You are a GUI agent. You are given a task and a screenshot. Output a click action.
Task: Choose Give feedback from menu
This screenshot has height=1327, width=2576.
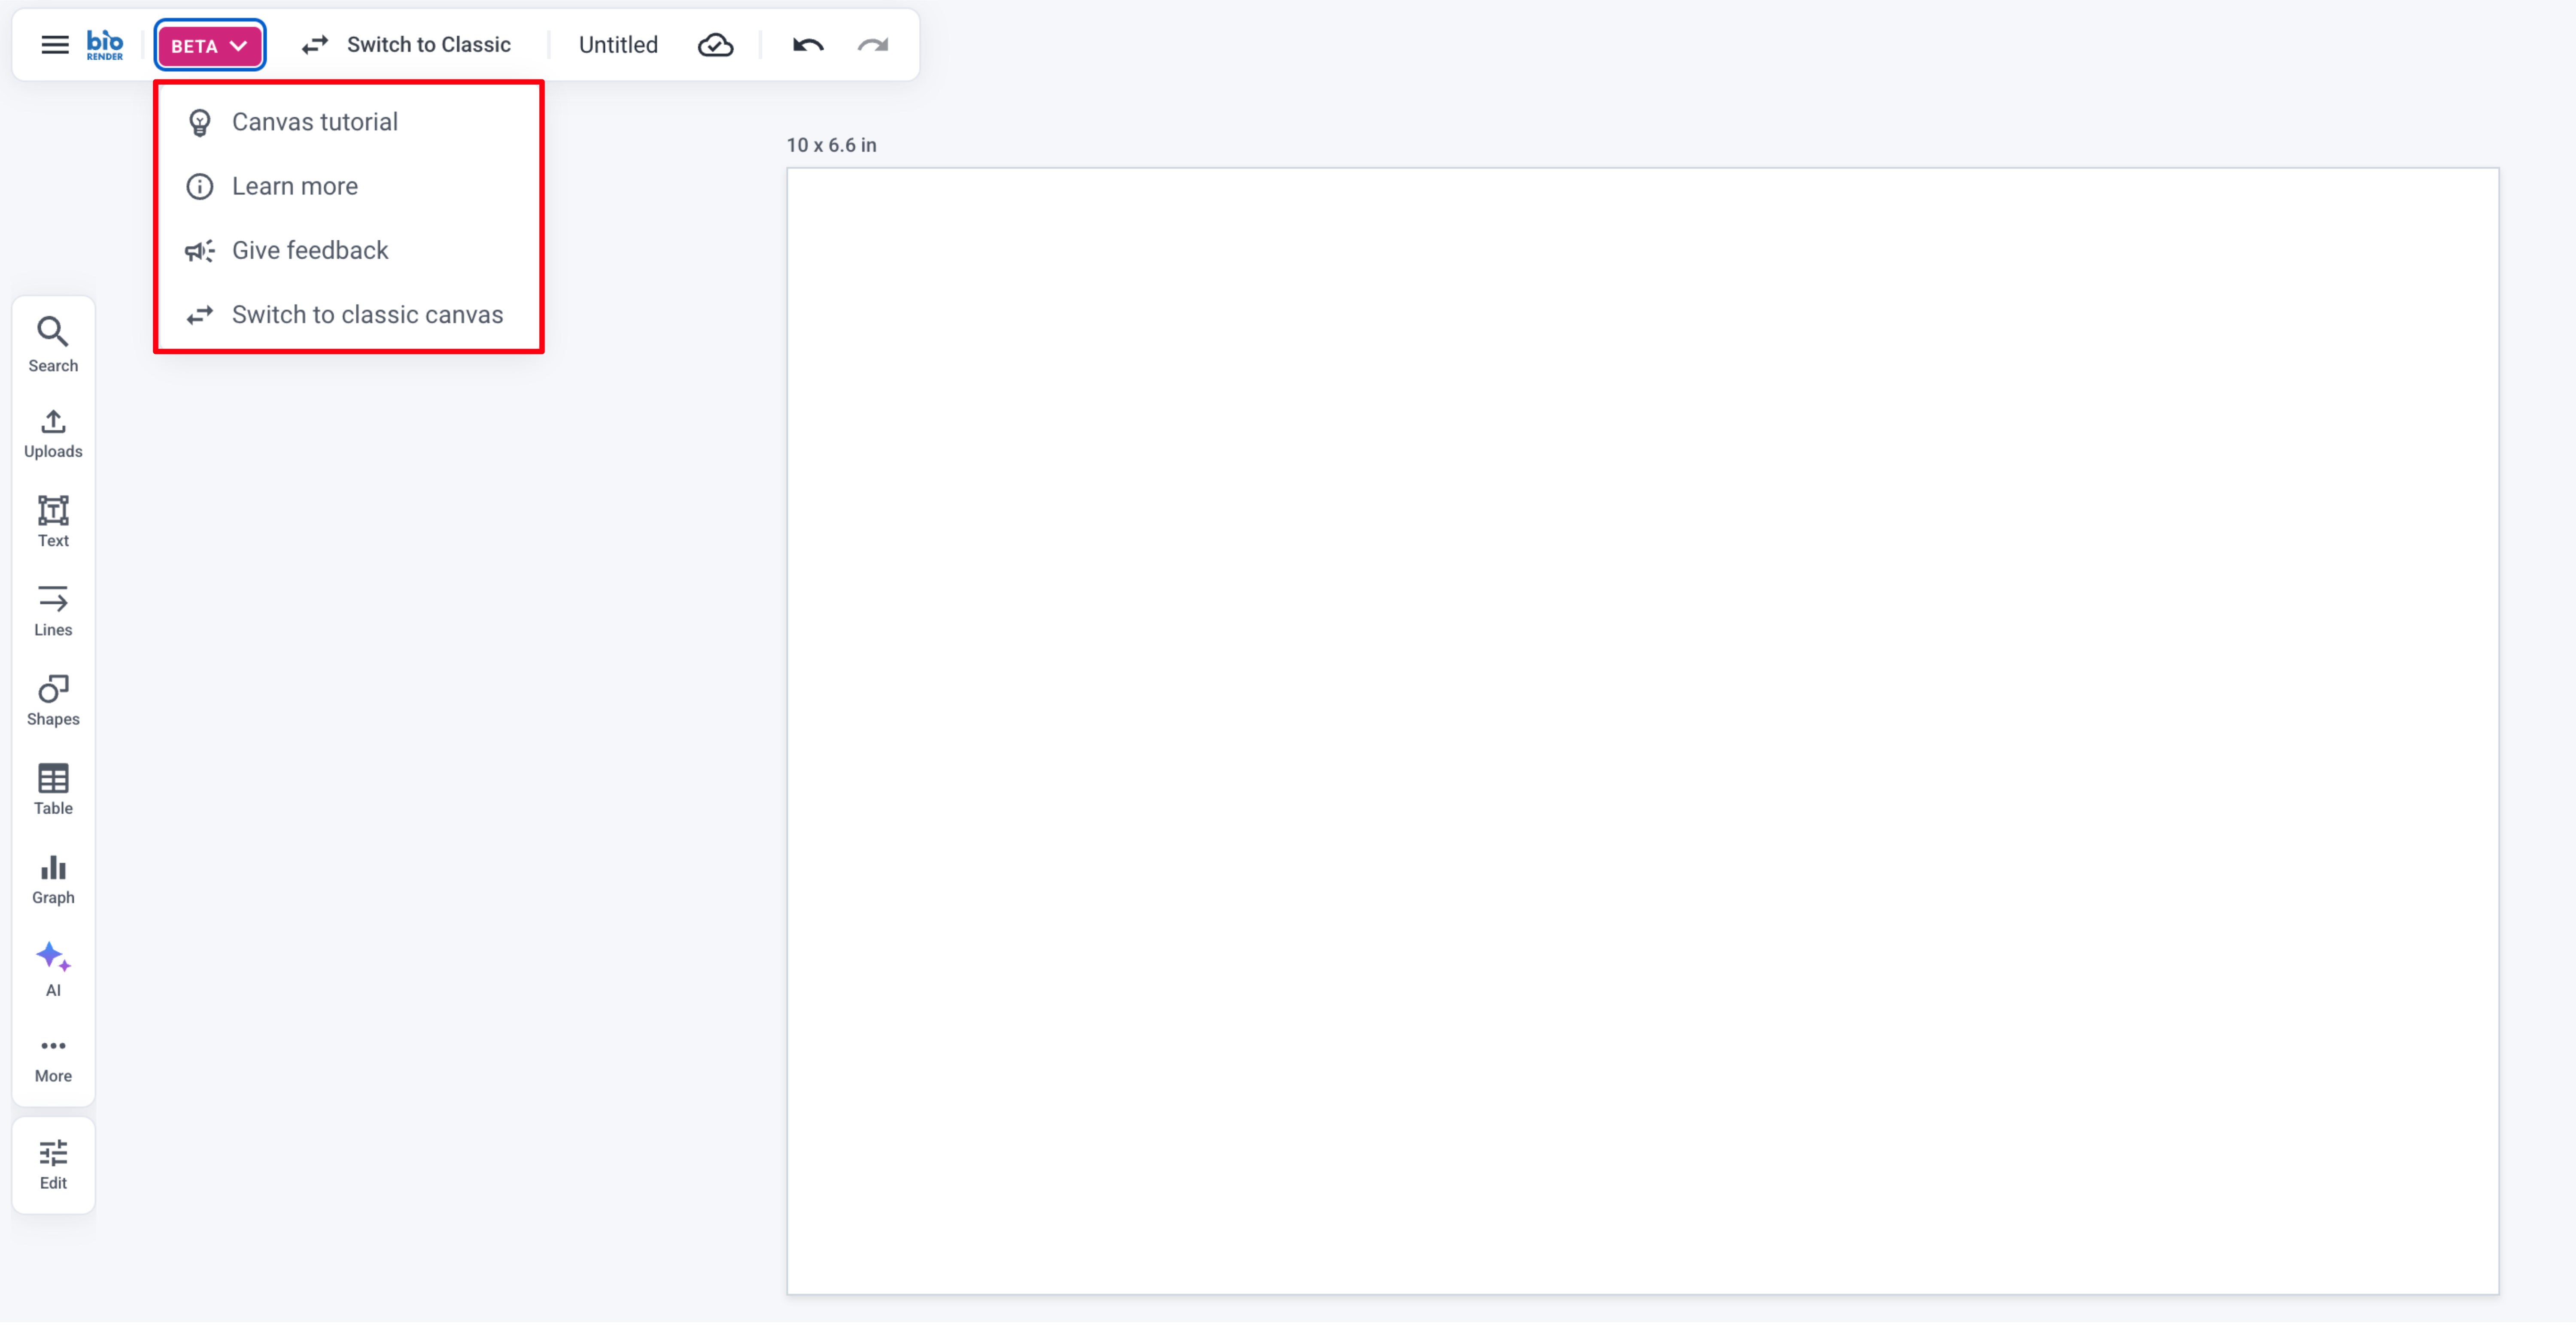click(x=309, y=250)
